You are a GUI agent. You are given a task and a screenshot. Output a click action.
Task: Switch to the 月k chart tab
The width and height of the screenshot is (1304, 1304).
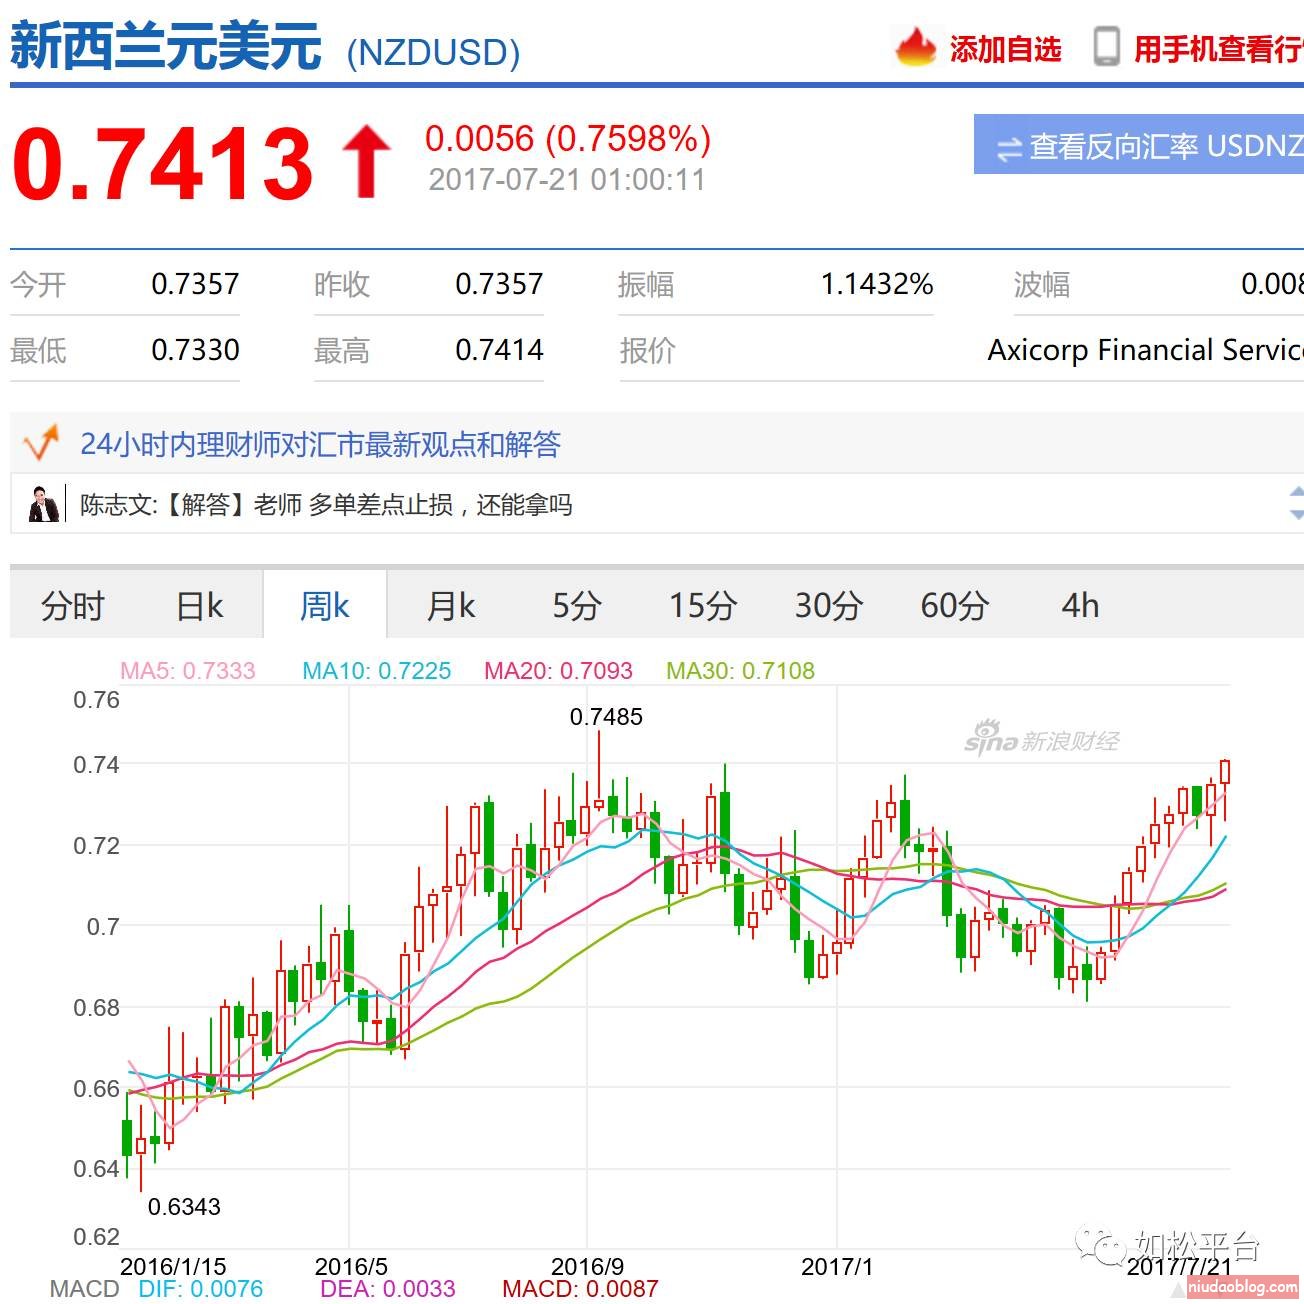(451, 606)
